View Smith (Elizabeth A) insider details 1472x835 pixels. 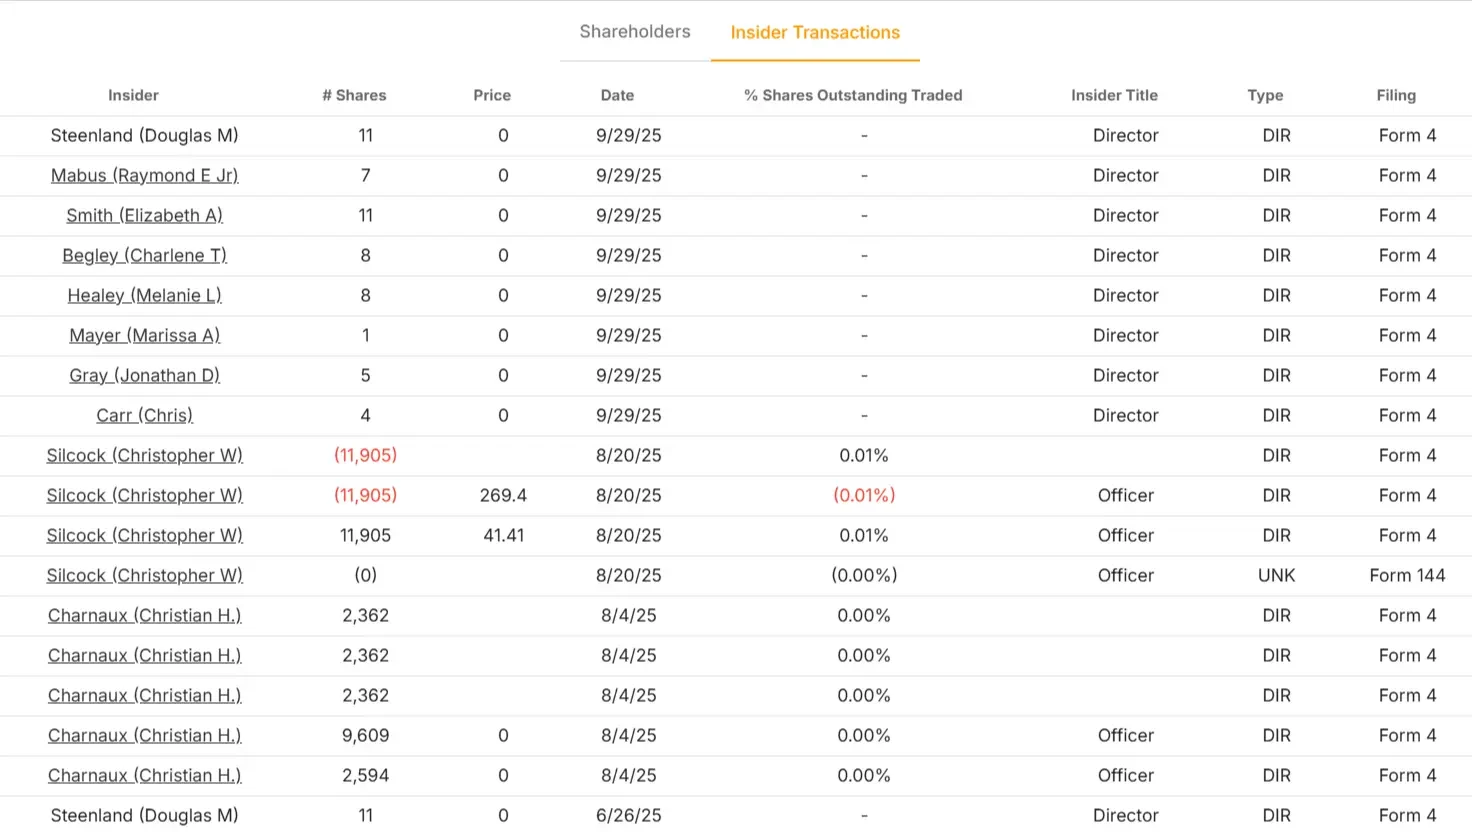(144, 215)
